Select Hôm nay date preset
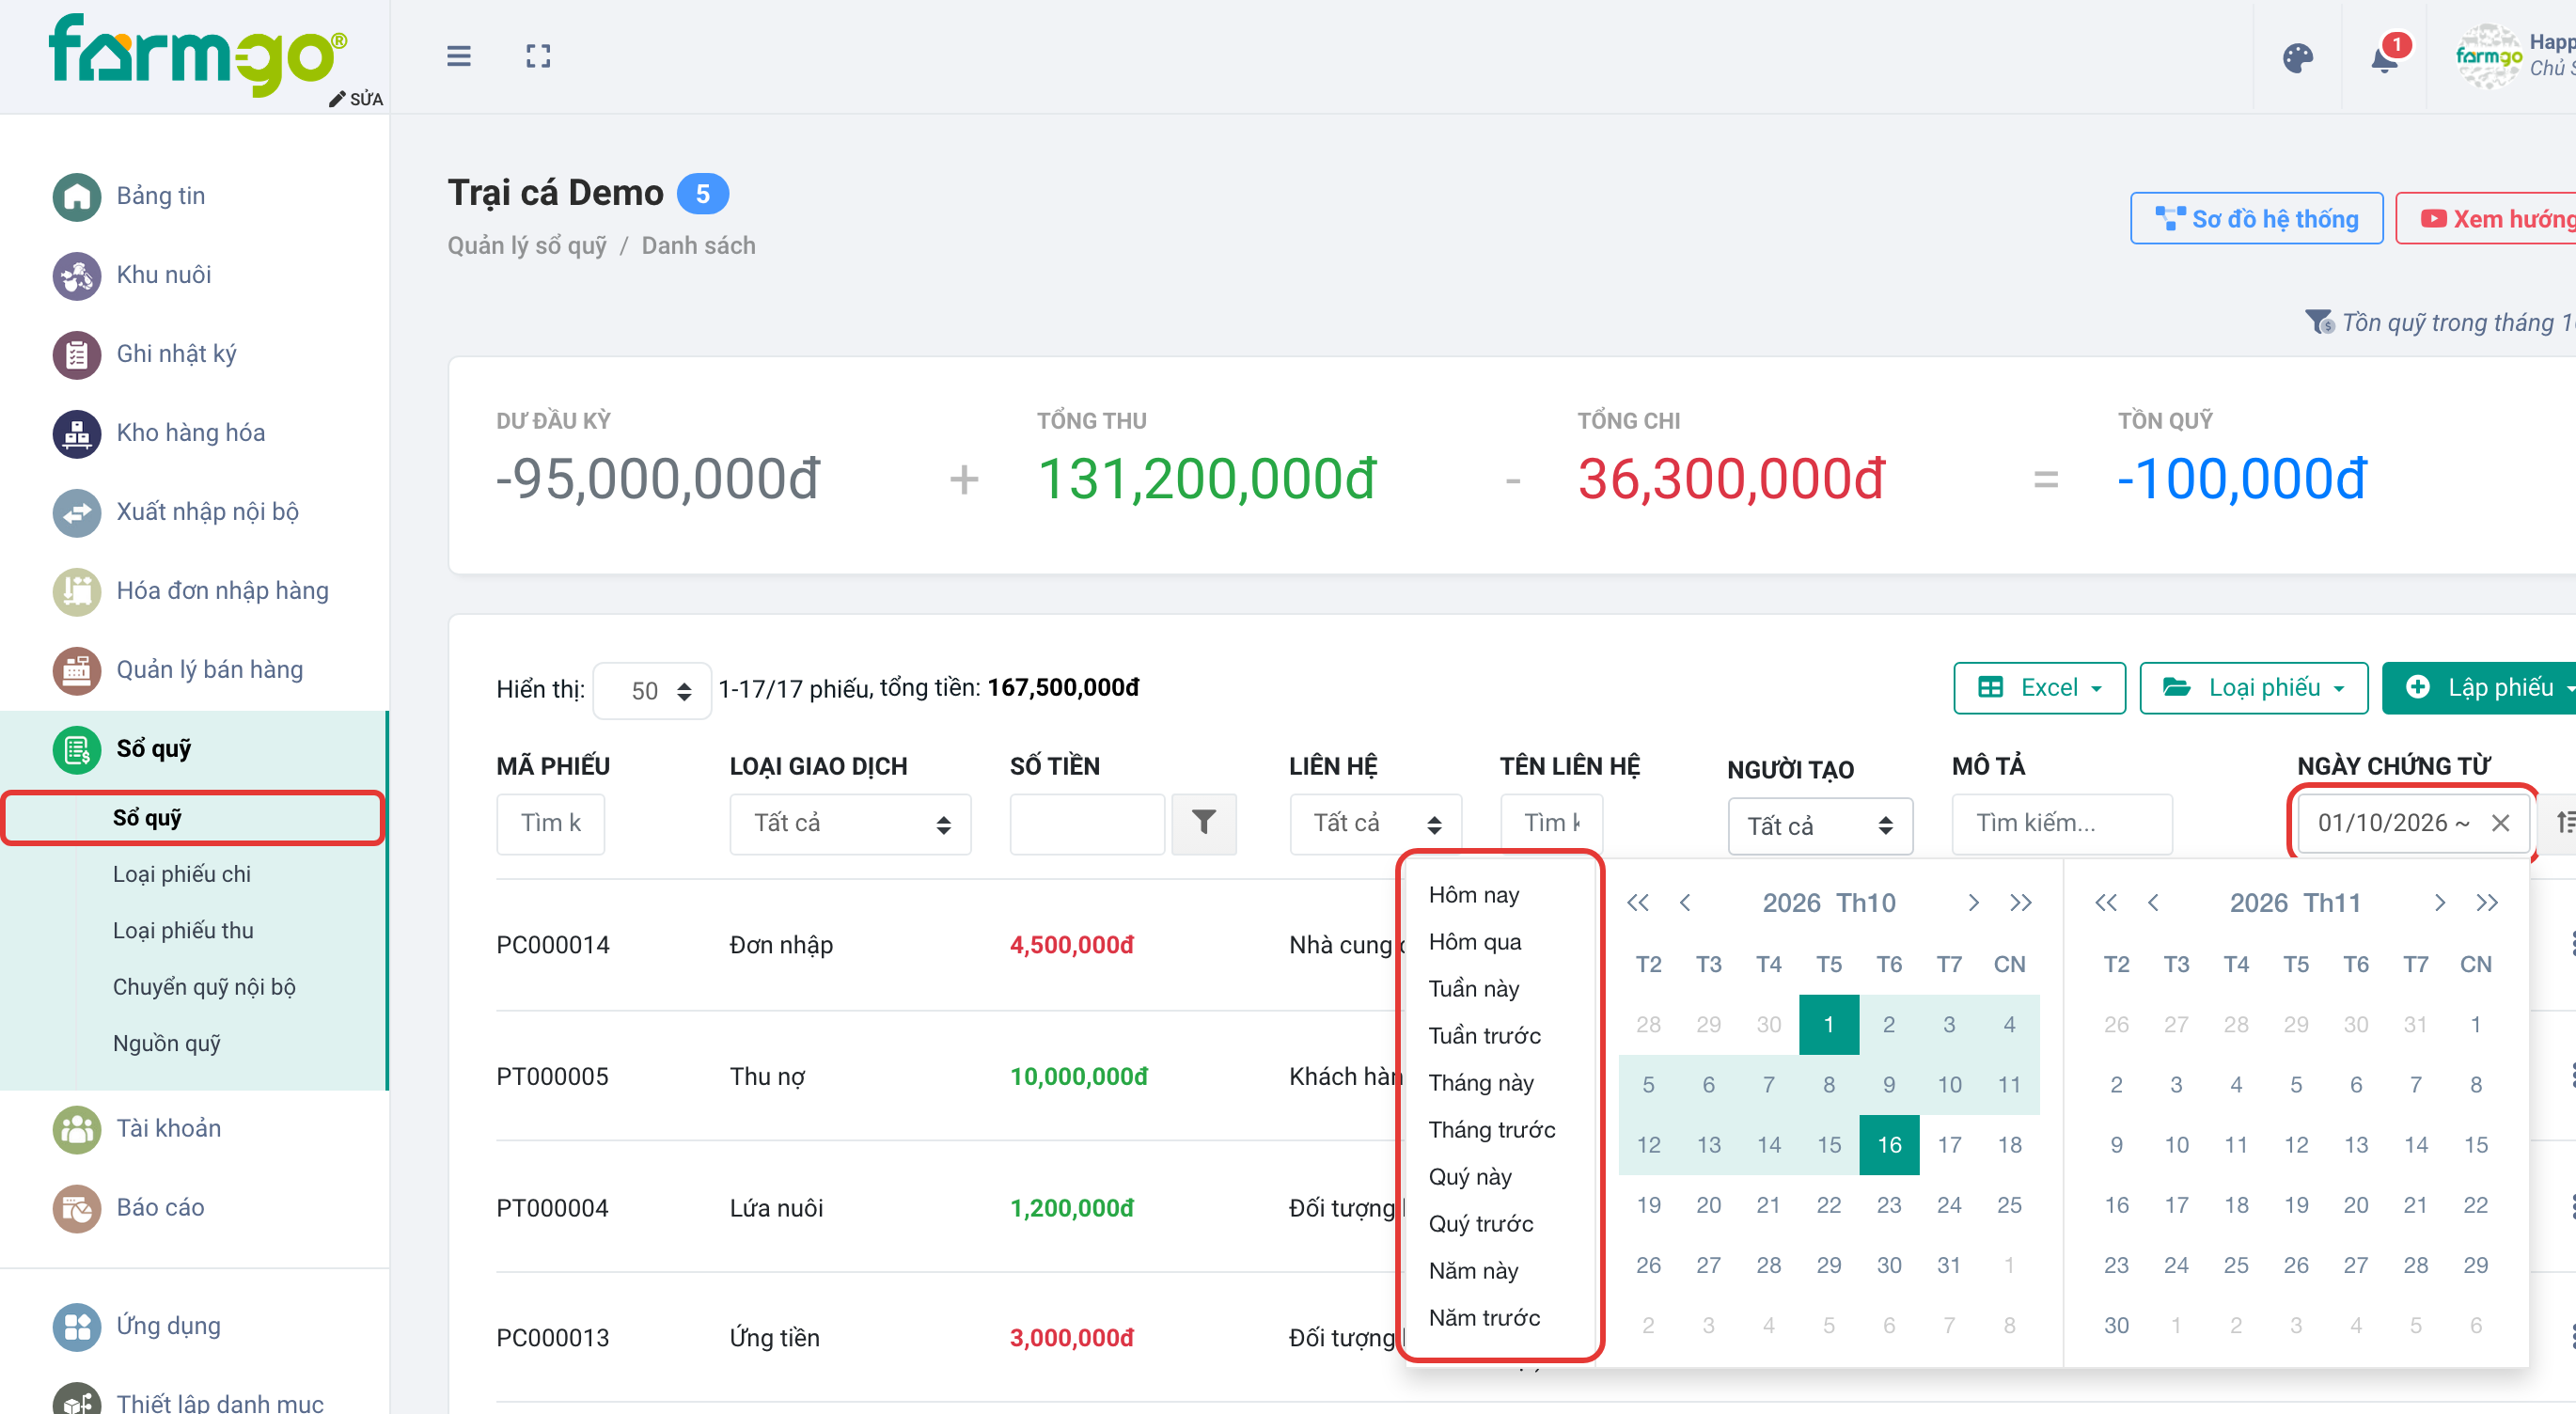Image resolution: width=2576 pixels, height=1414 pixels. coord(1474,895)
